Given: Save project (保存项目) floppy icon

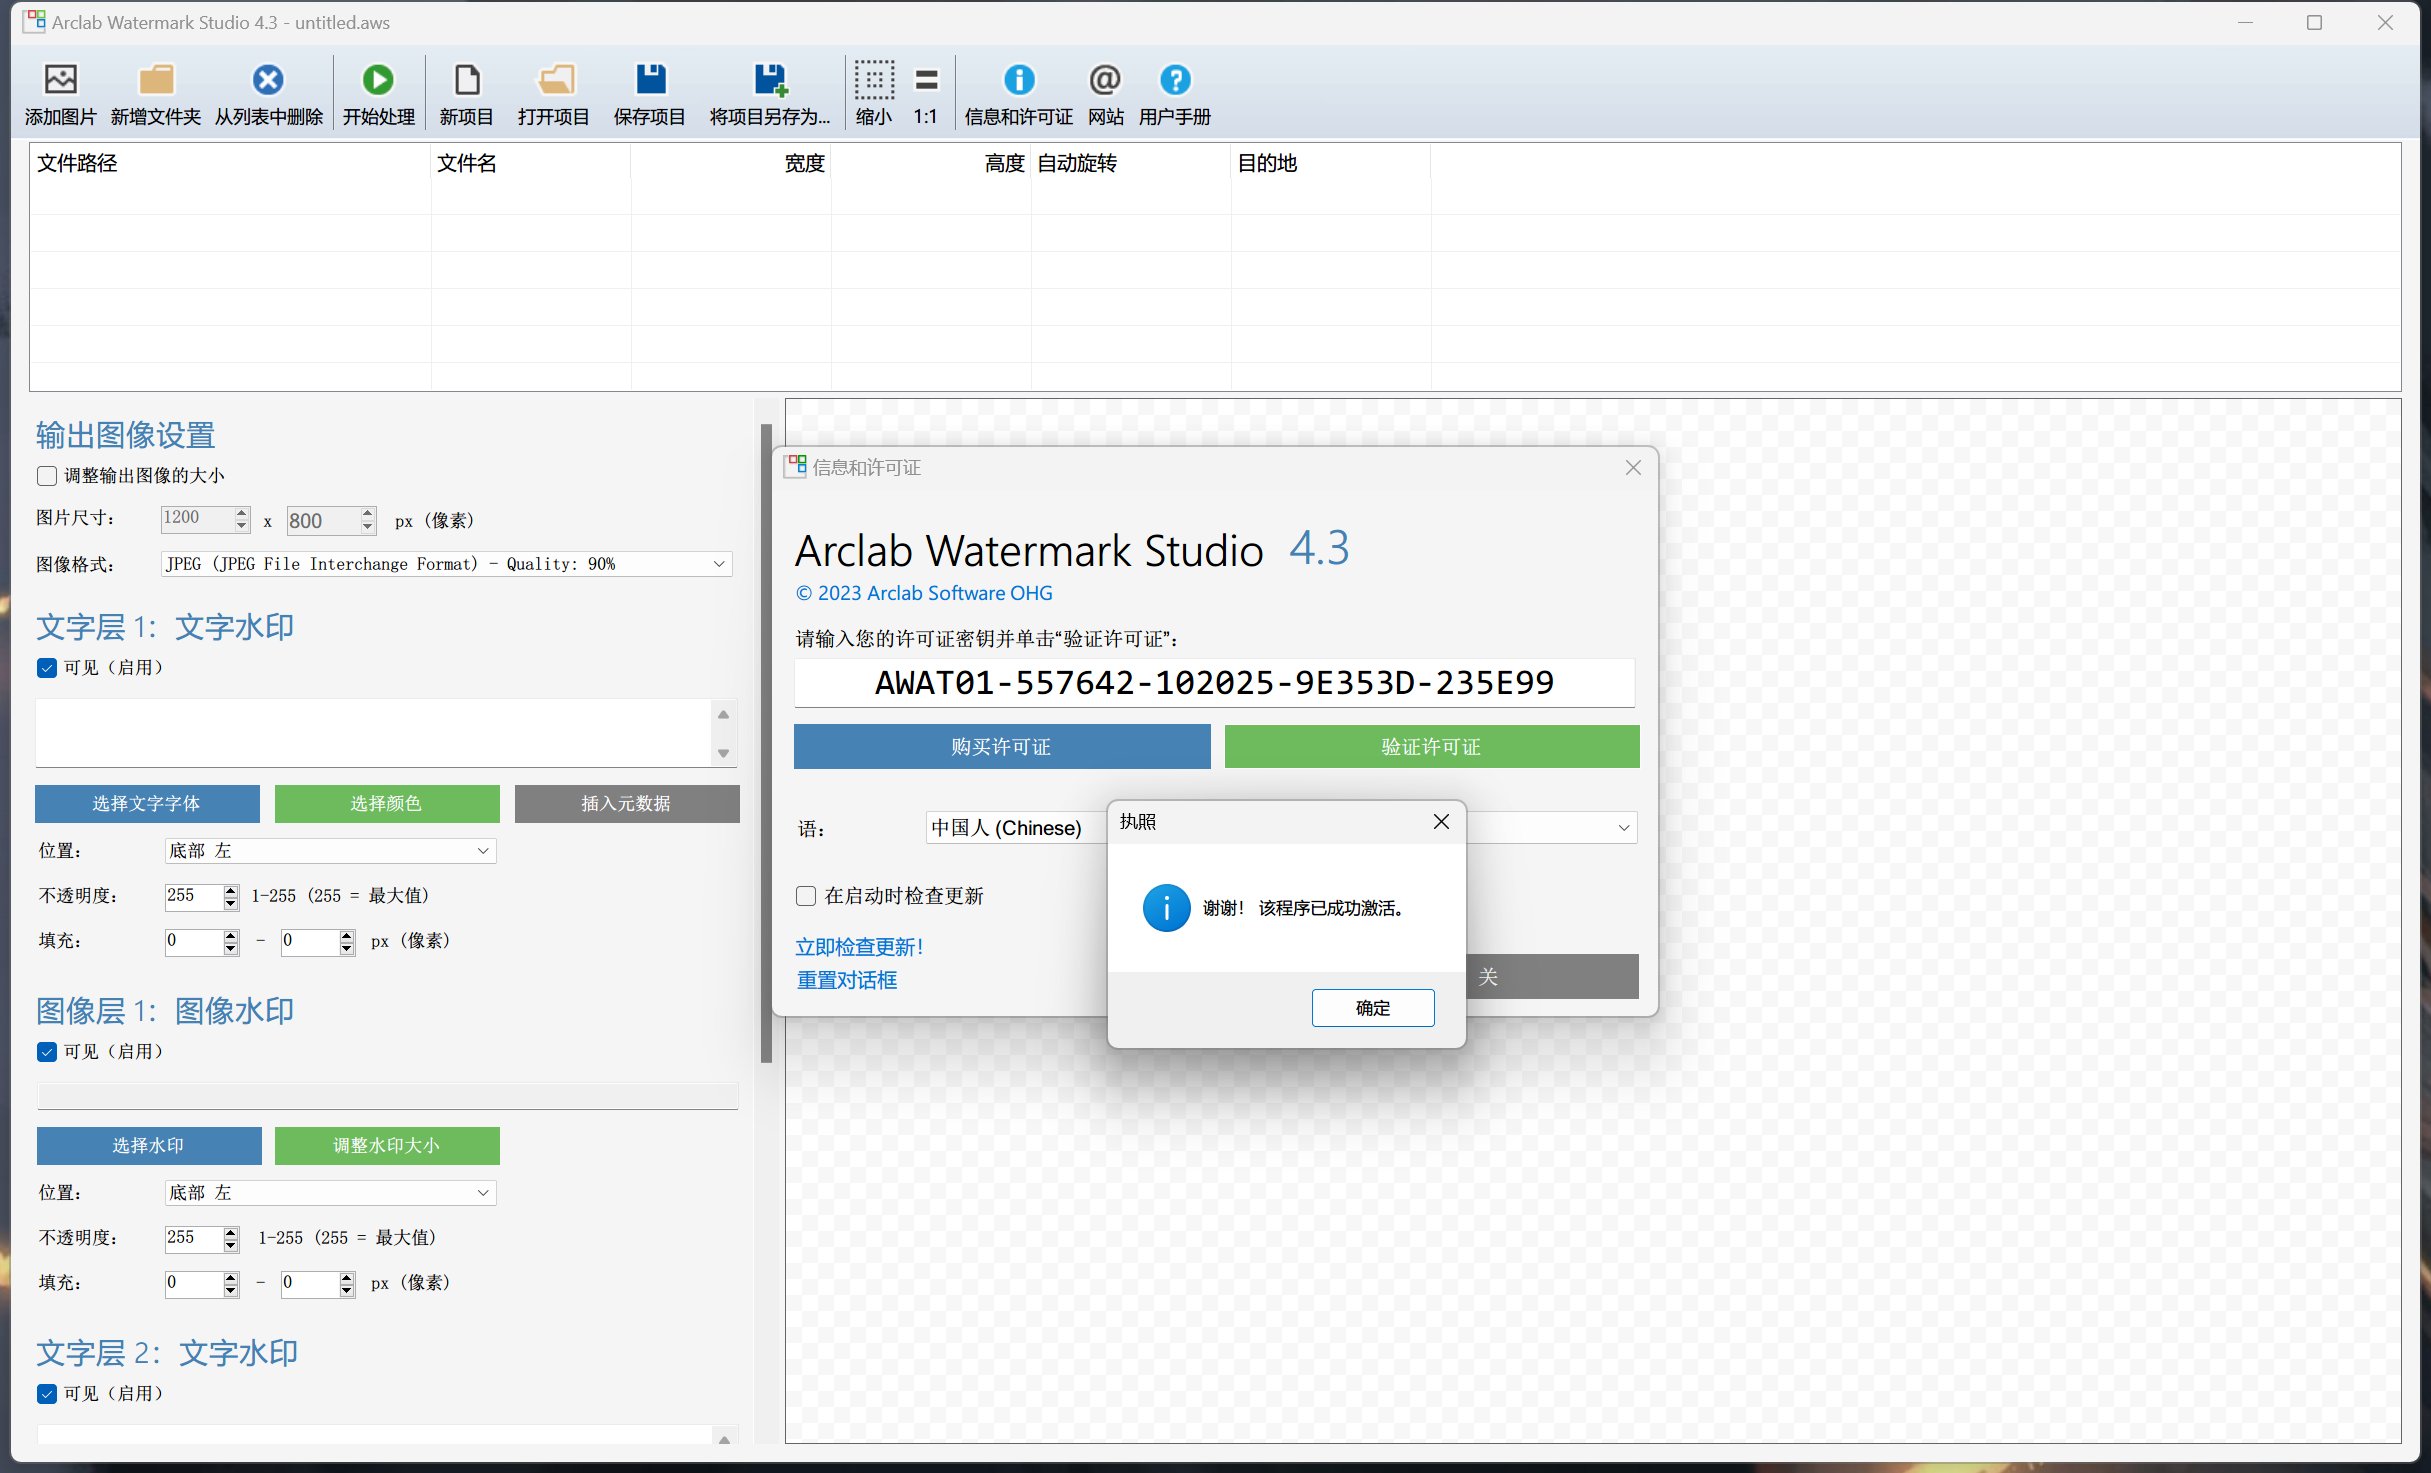Looking at the screenshot, I should click(x=650, y=80).
